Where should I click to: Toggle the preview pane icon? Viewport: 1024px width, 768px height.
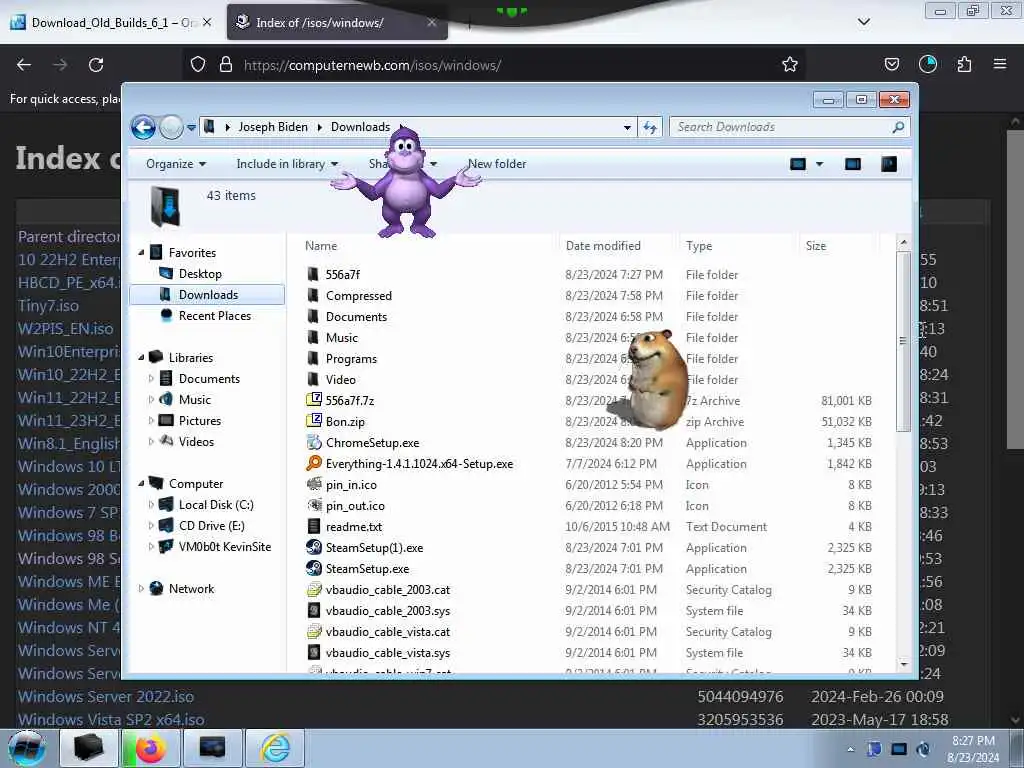853,164
